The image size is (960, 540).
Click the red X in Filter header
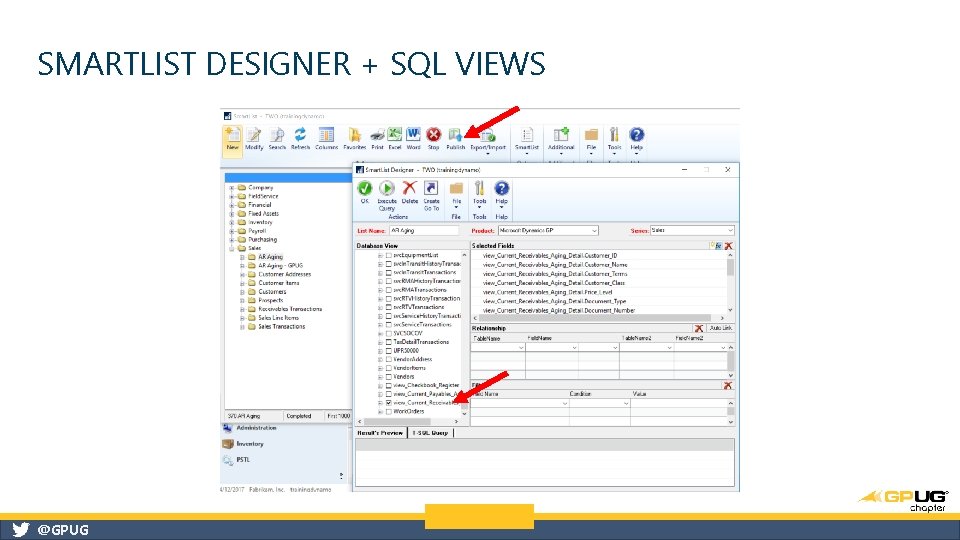point(727,385)
